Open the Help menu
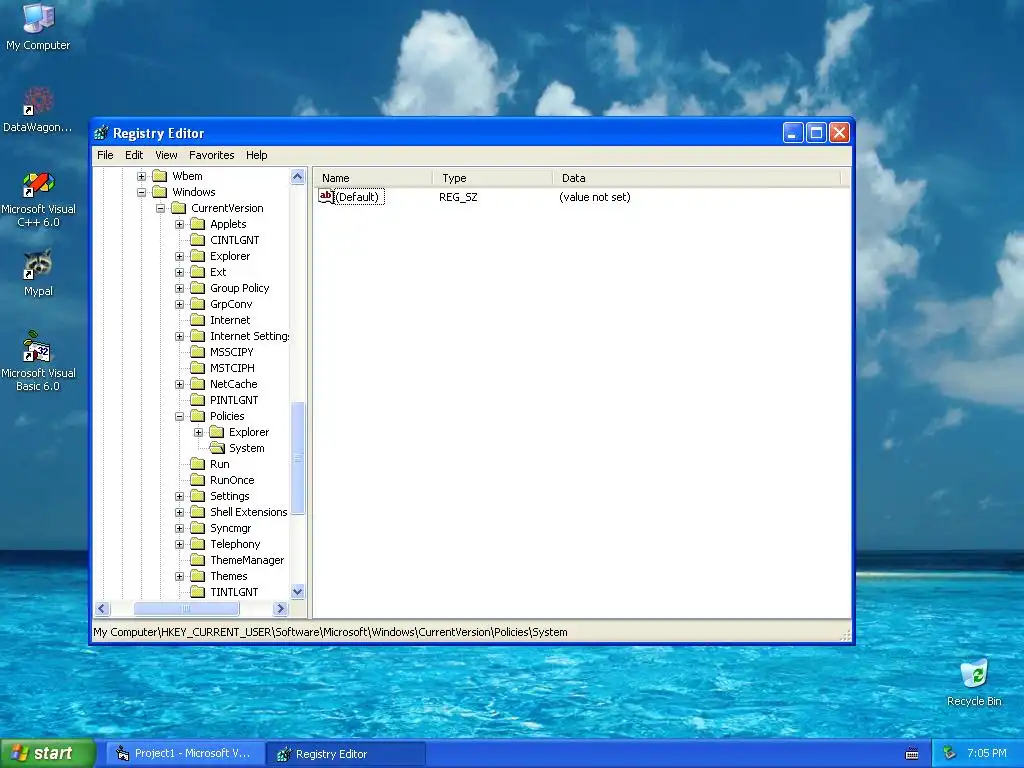The width and height of the screenshot is (1024, 768). coord(257,155)
